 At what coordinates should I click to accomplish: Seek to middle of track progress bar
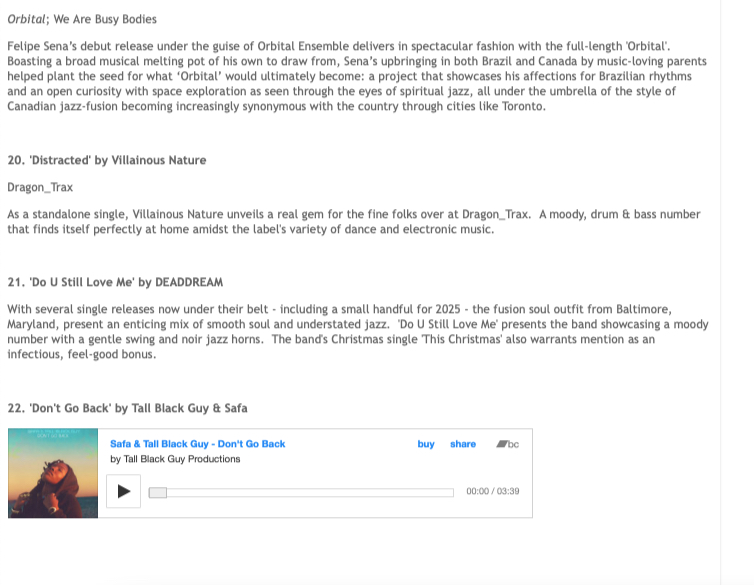301,492
